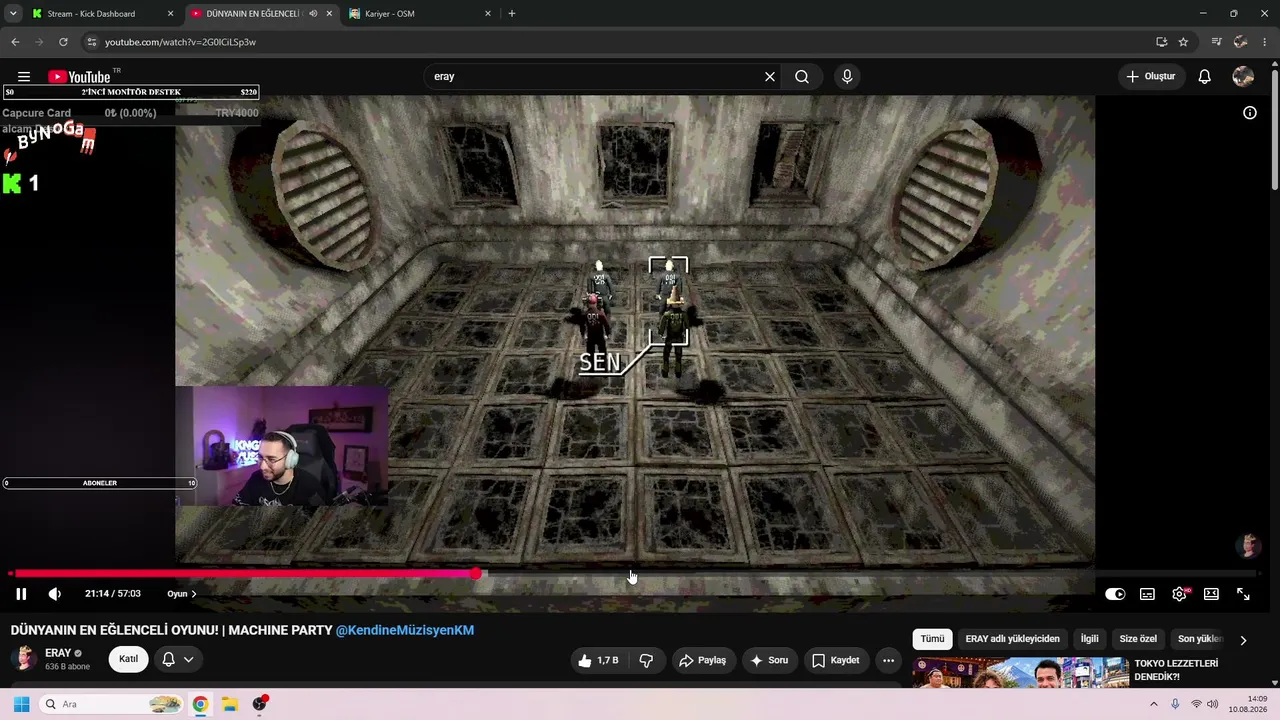Dislike the video with thumbs down
The width and height of the screenshot is (1280, 720).
pos(646,660)
